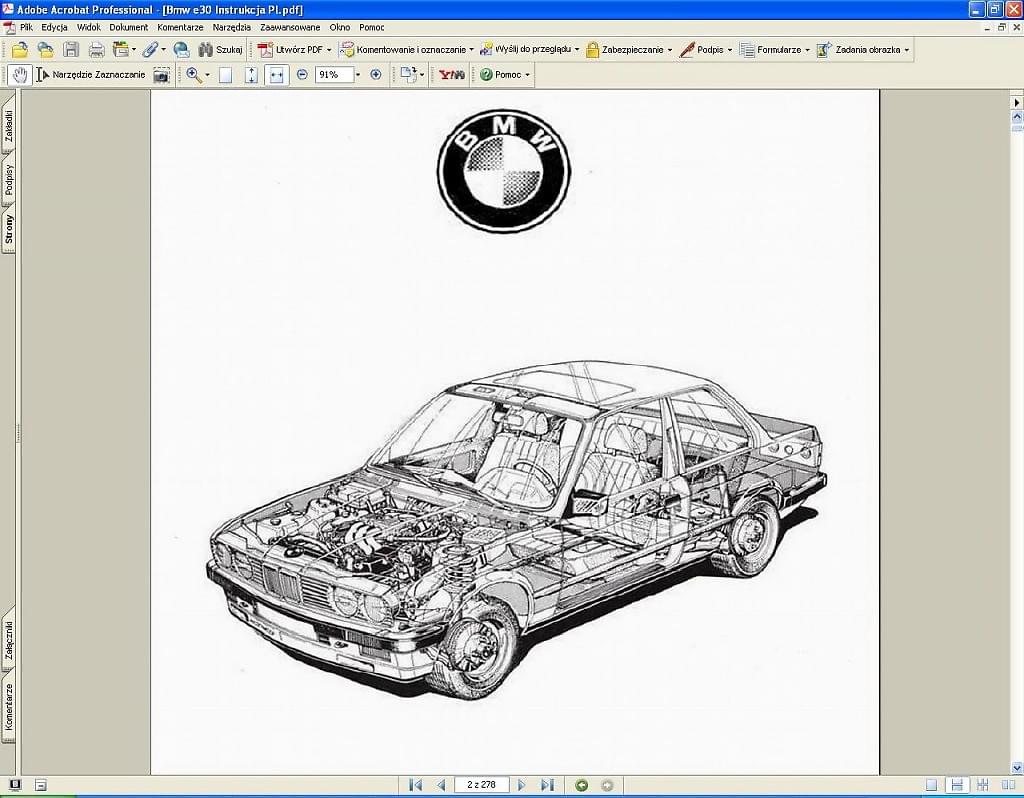Switch to Single Page layout
The height and width of the screenshot is (798, 1024).
[x=931, y=785]
